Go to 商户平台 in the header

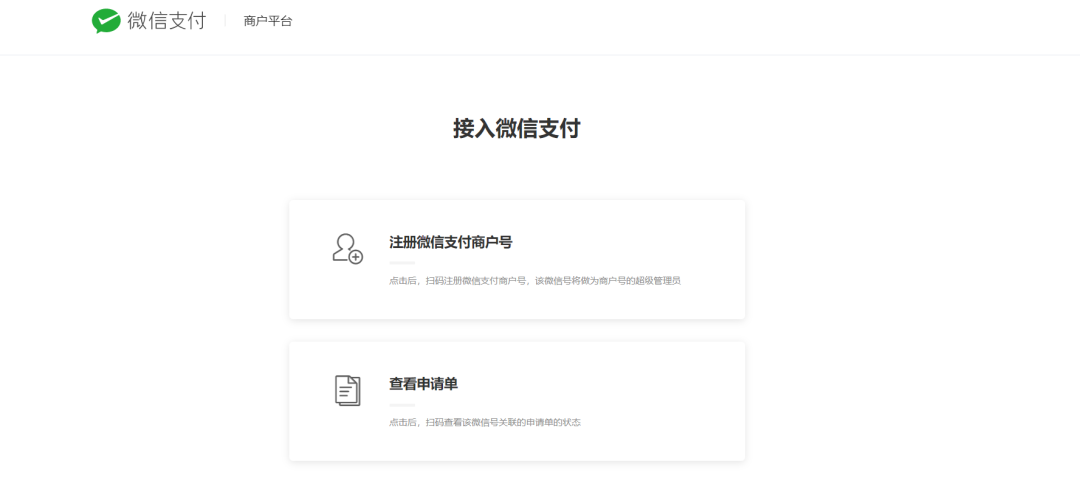click(268, 21)
